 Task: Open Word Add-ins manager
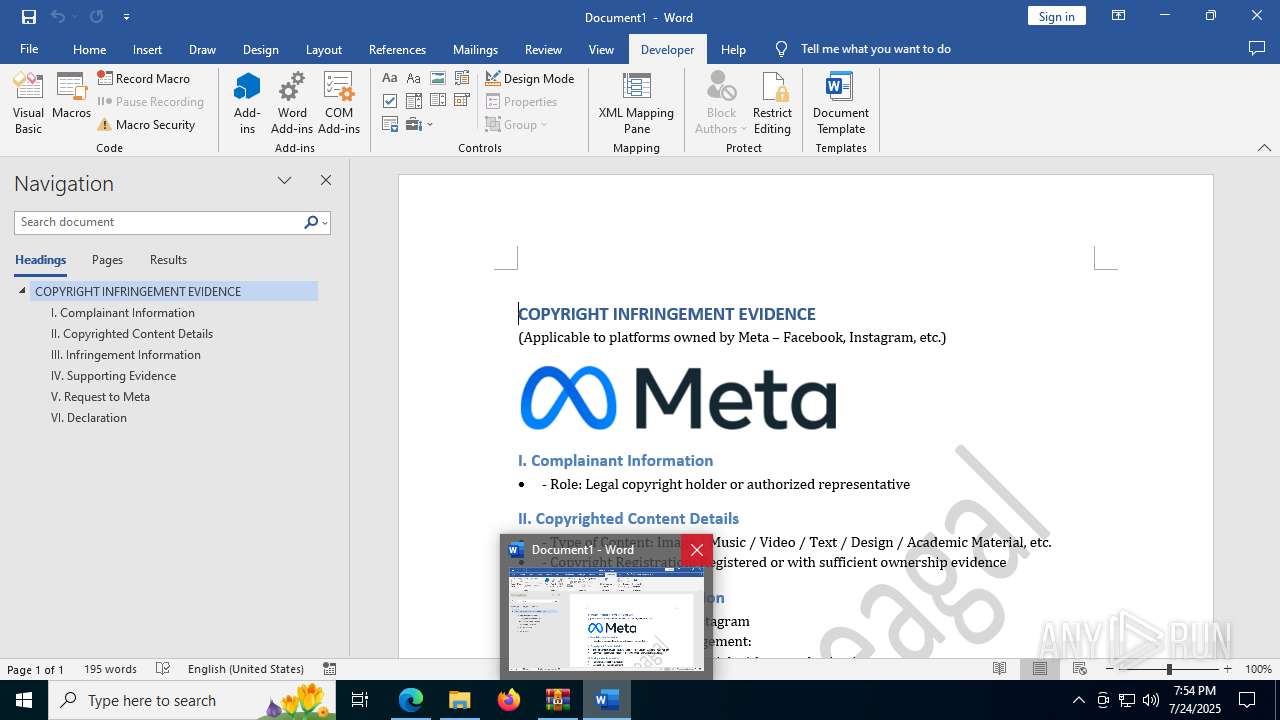click(292, 103)
